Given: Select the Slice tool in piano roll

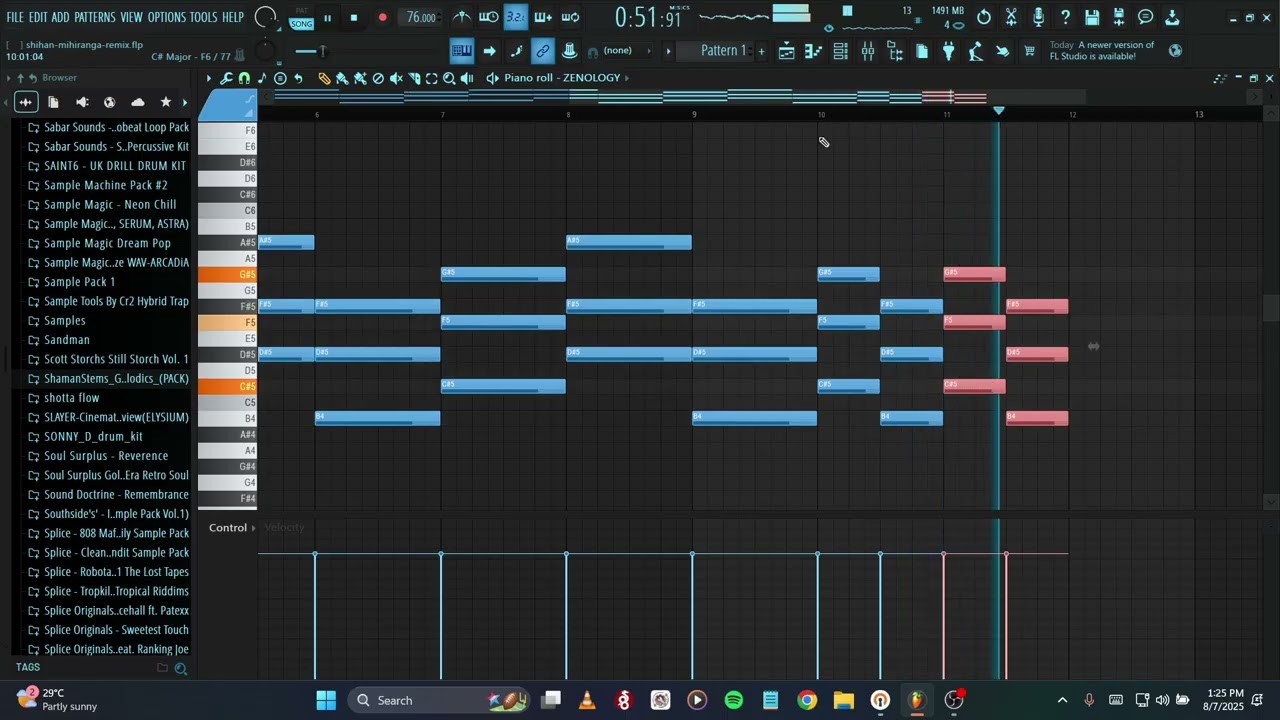Looking at the screenshot, I should click(414, 78).
